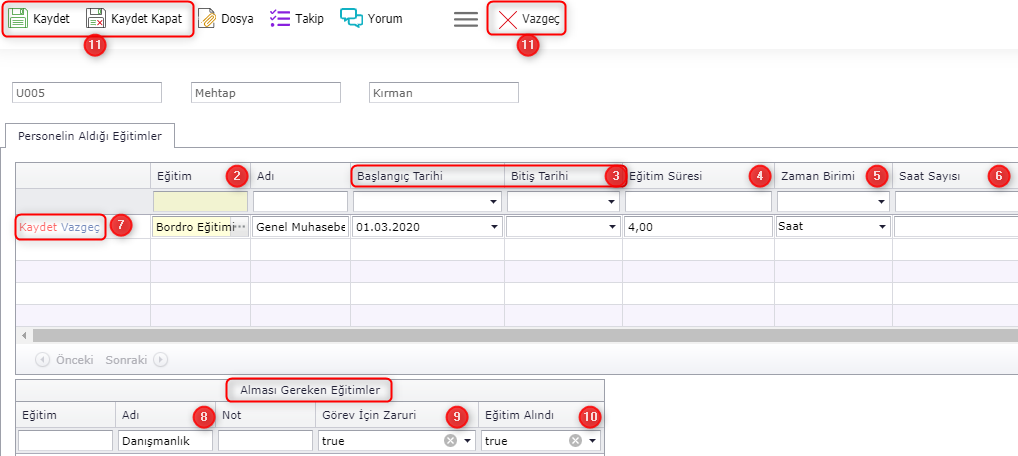Click the horizontal scrollbar under the grid

pos(500,335)
